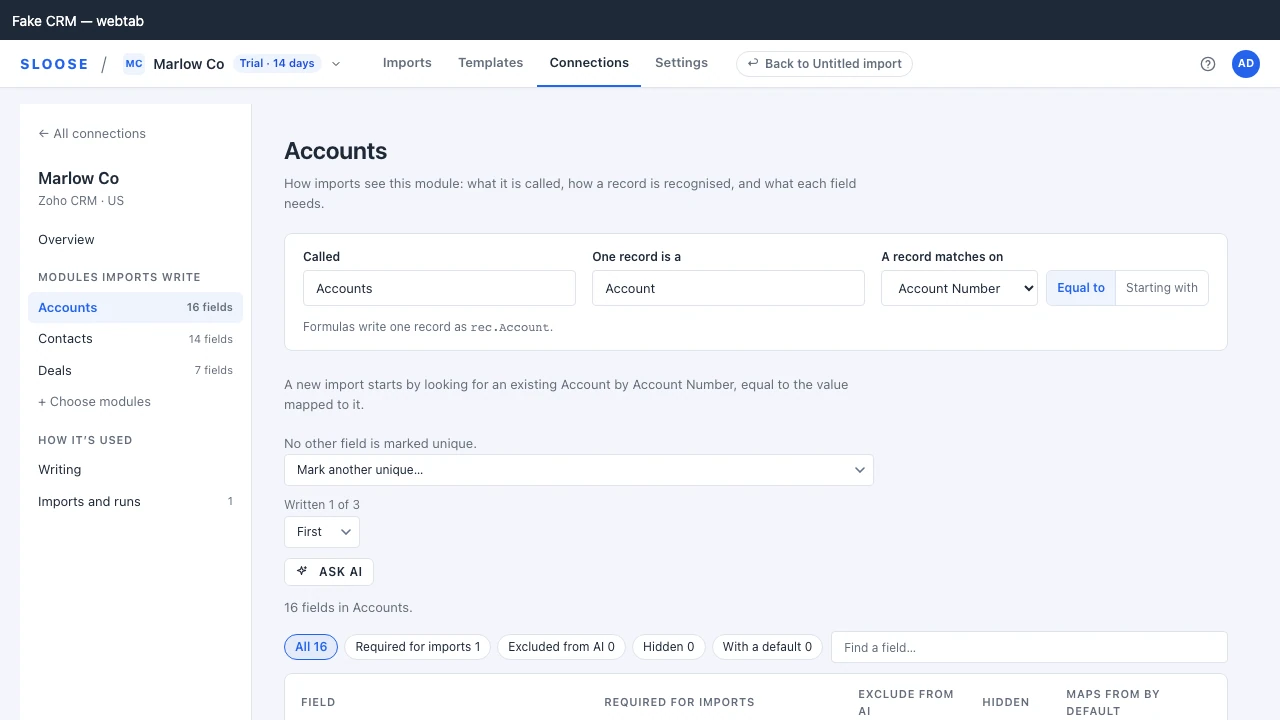Click the 'FIELD' column header
Screen dimensions: 1280x720
[x=318, y=702]
